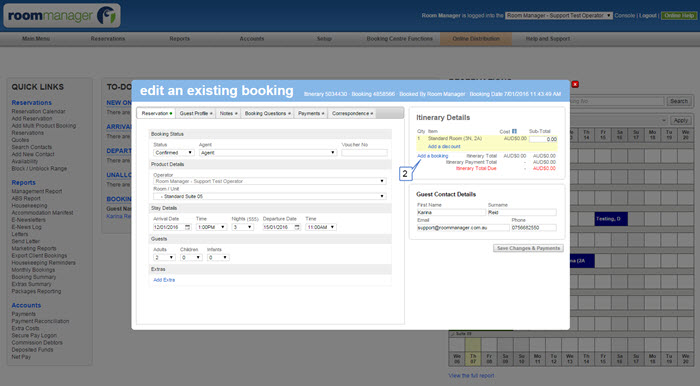Screen dimensions: 700x386
Task: Click Search Contacts quick link
Action: coord(32,147)
